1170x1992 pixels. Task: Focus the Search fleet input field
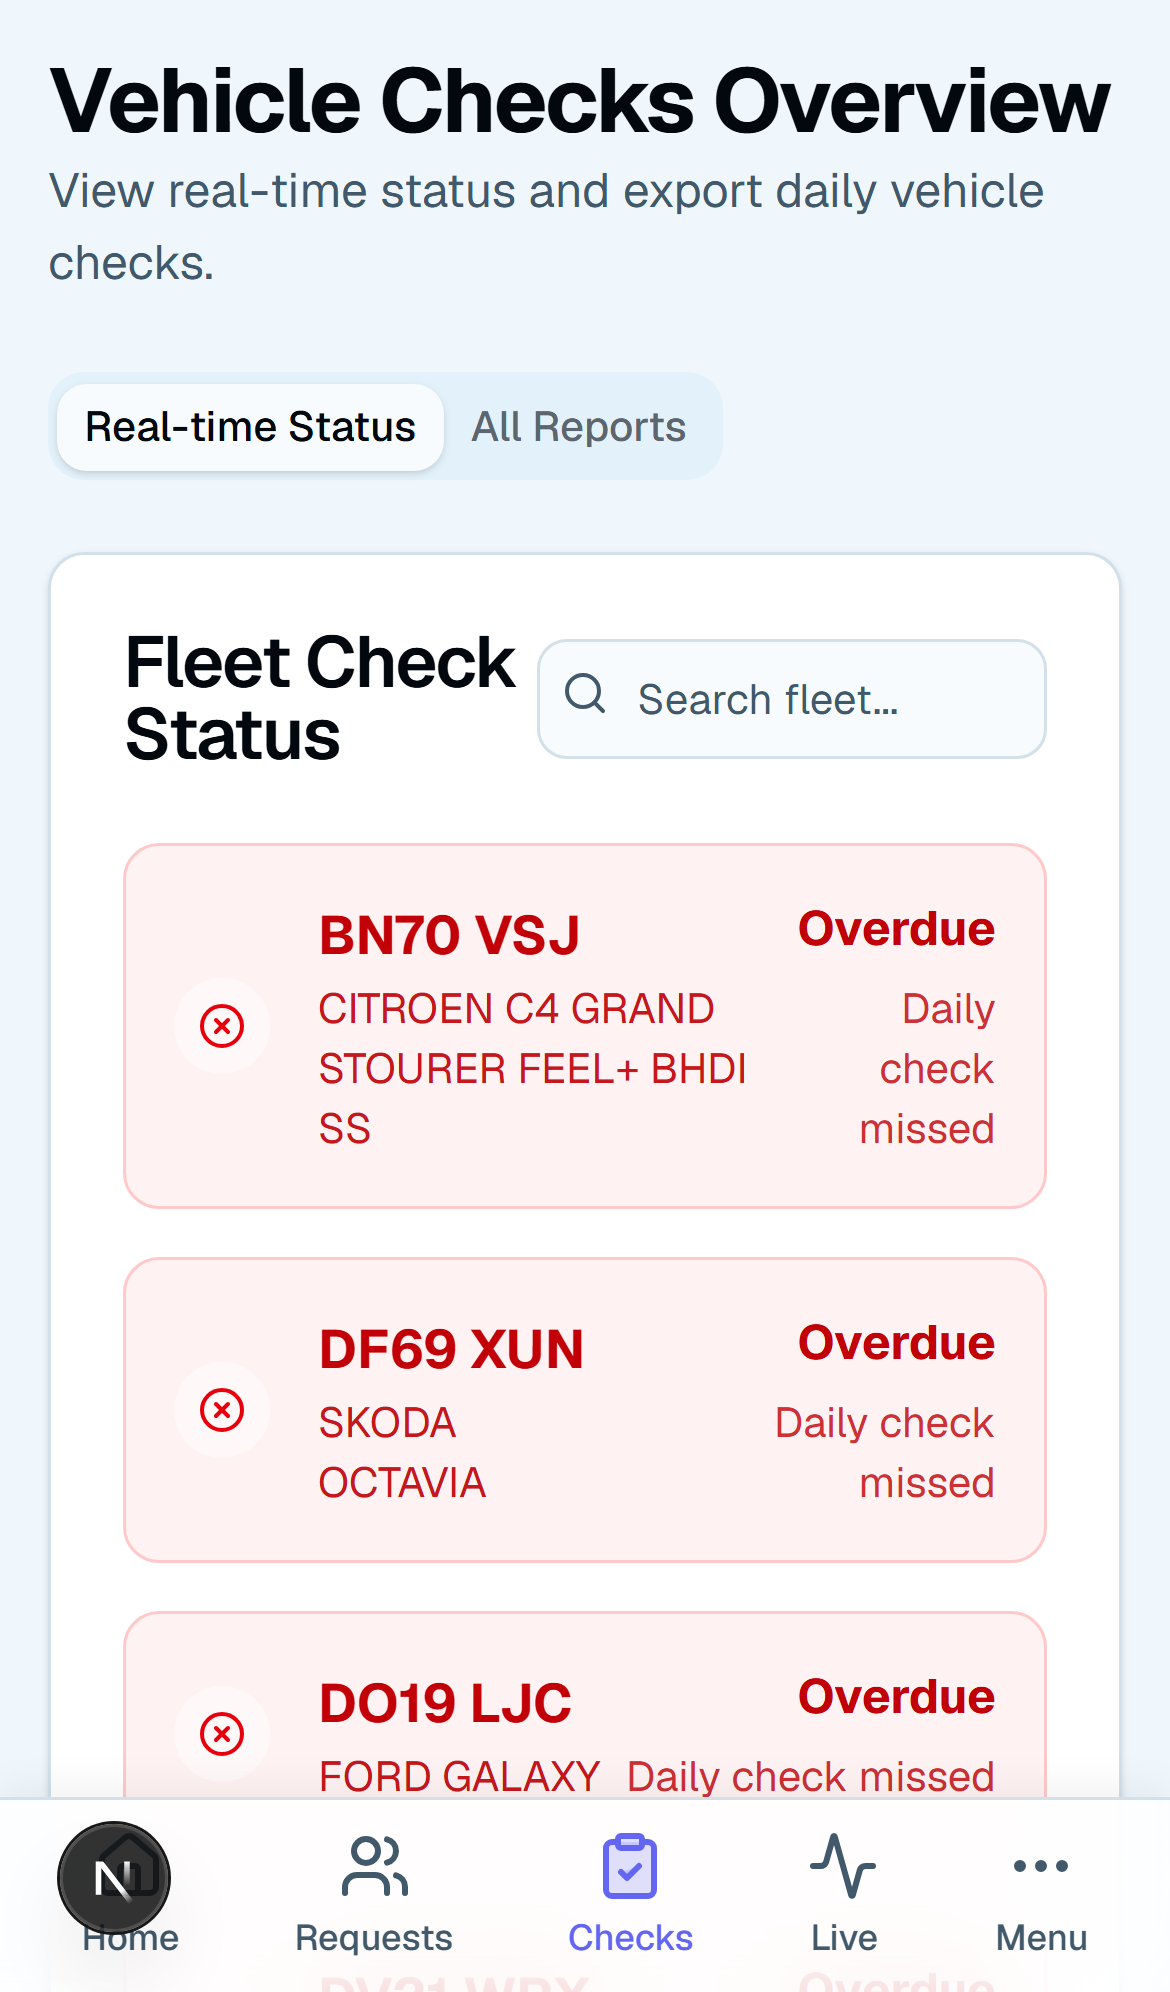click(x=792, y=699)
